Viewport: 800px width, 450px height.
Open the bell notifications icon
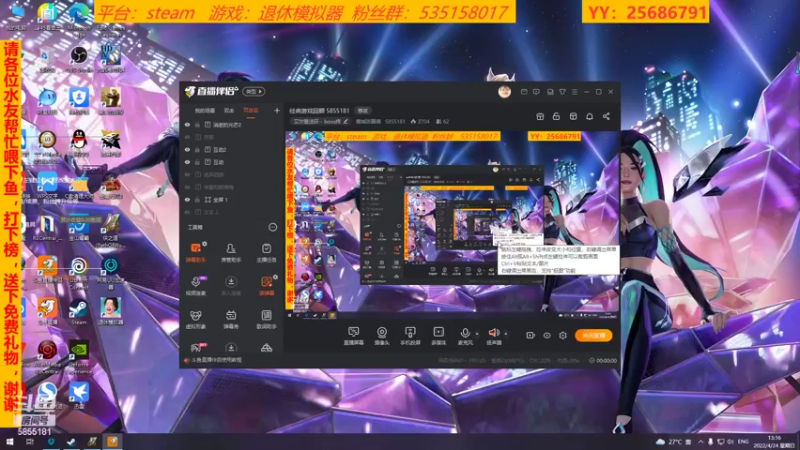coord(589,116)
